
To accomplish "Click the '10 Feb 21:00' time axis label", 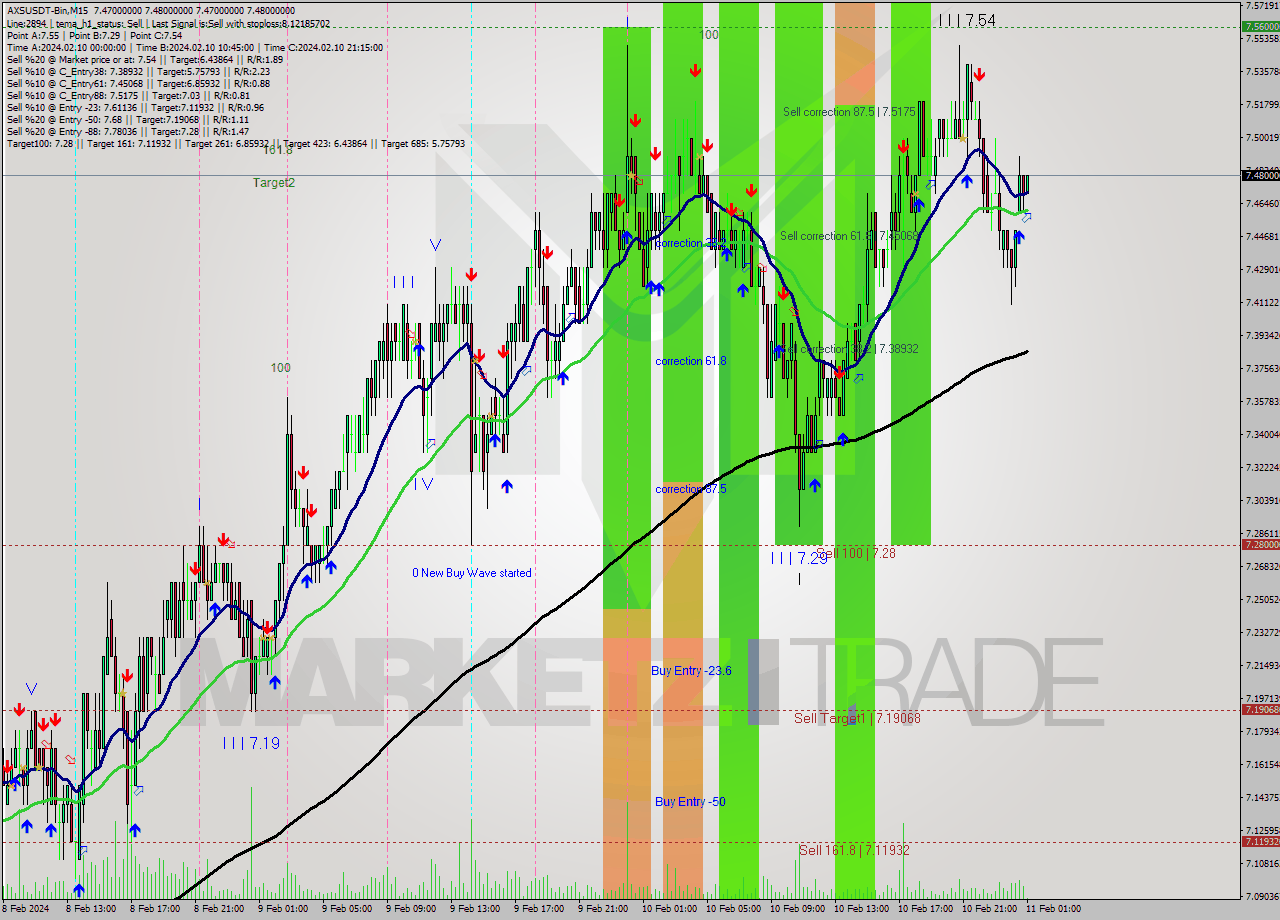I will coord(990,909).
